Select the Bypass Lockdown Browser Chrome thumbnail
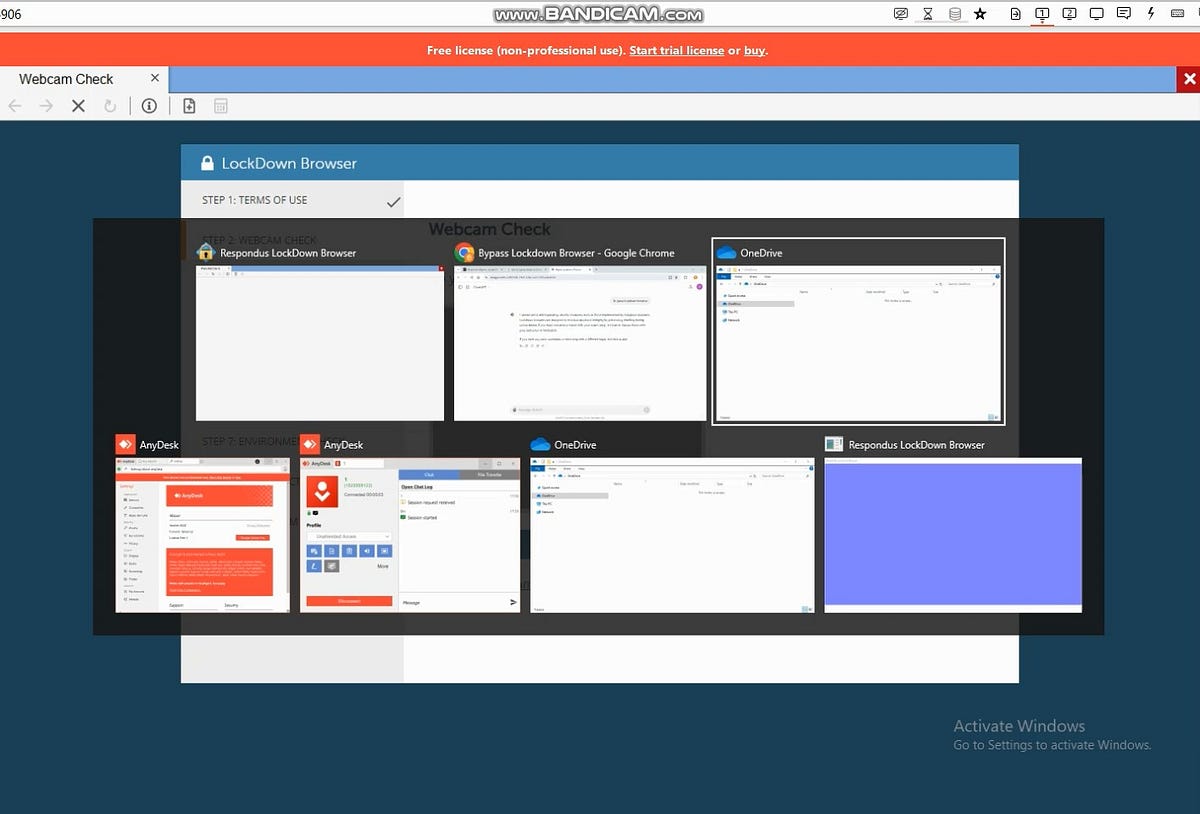 coord(580,340)
